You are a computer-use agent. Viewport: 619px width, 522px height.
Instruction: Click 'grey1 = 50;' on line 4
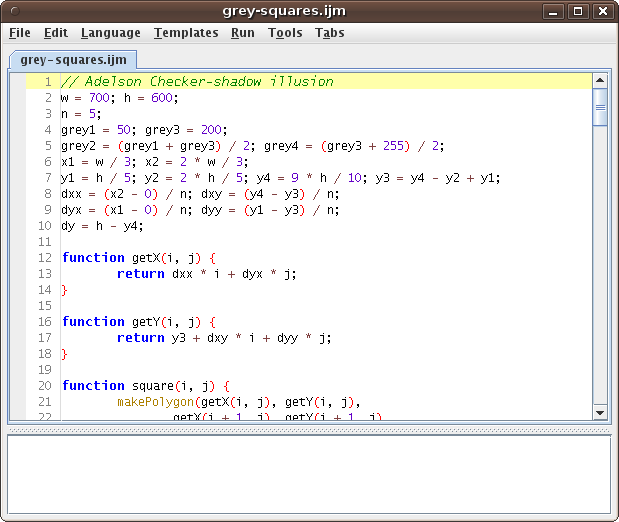(x=99, y=130)
